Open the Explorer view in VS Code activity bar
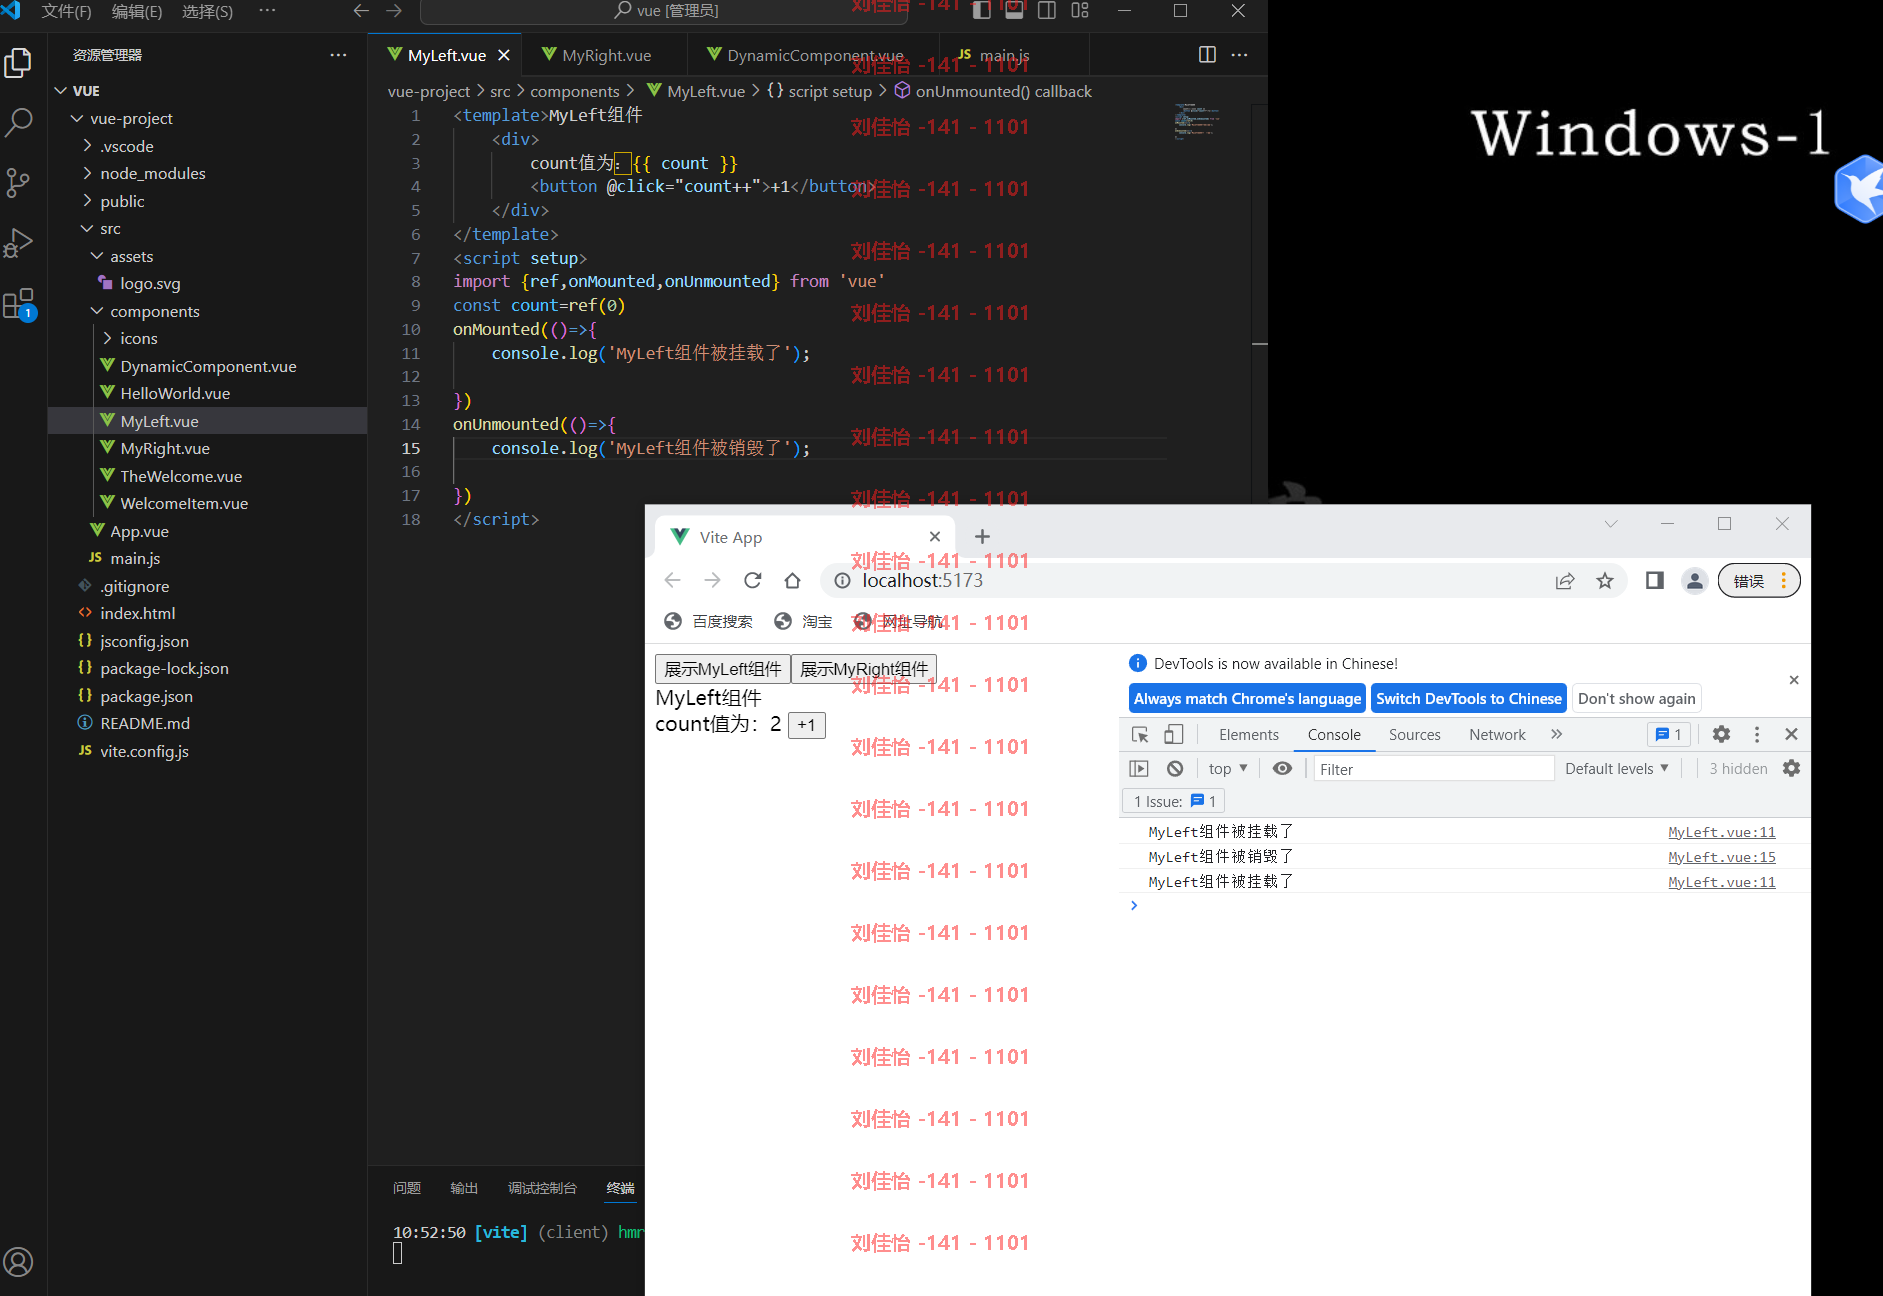The width and height of the screenshot is (1883, 1296). click(19, 63)
